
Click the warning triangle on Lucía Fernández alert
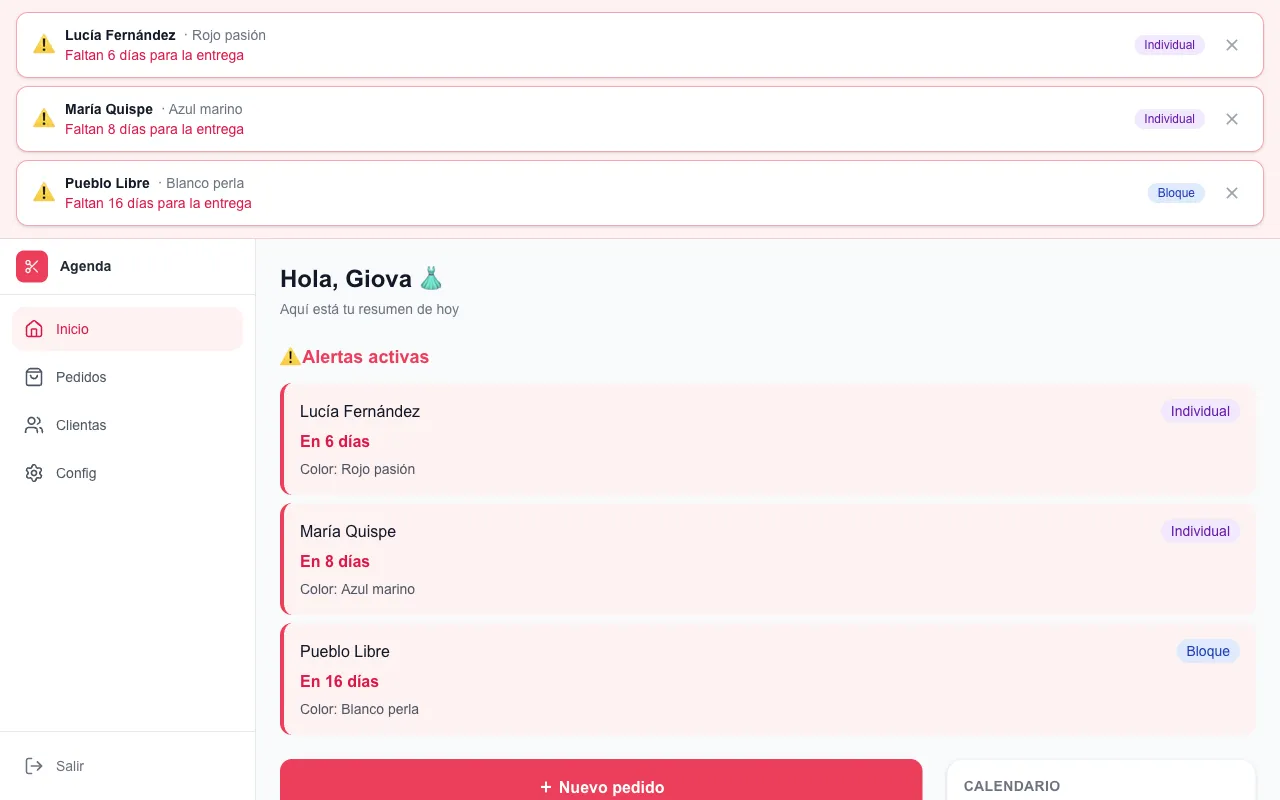tap(44, 44)
